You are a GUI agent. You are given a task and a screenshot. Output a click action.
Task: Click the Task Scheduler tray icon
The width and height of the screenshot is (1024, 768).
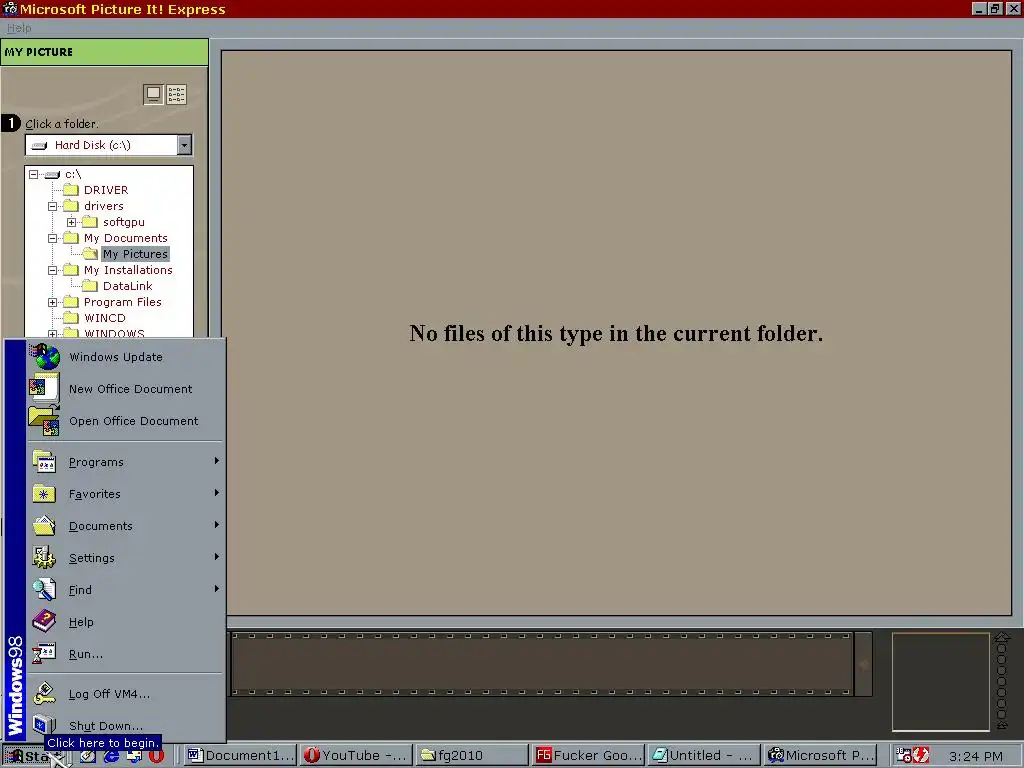pos(903,756)
